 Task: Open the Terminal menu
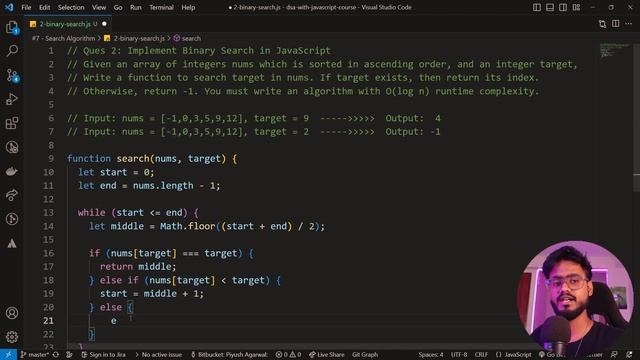click(x=161, y=7)
